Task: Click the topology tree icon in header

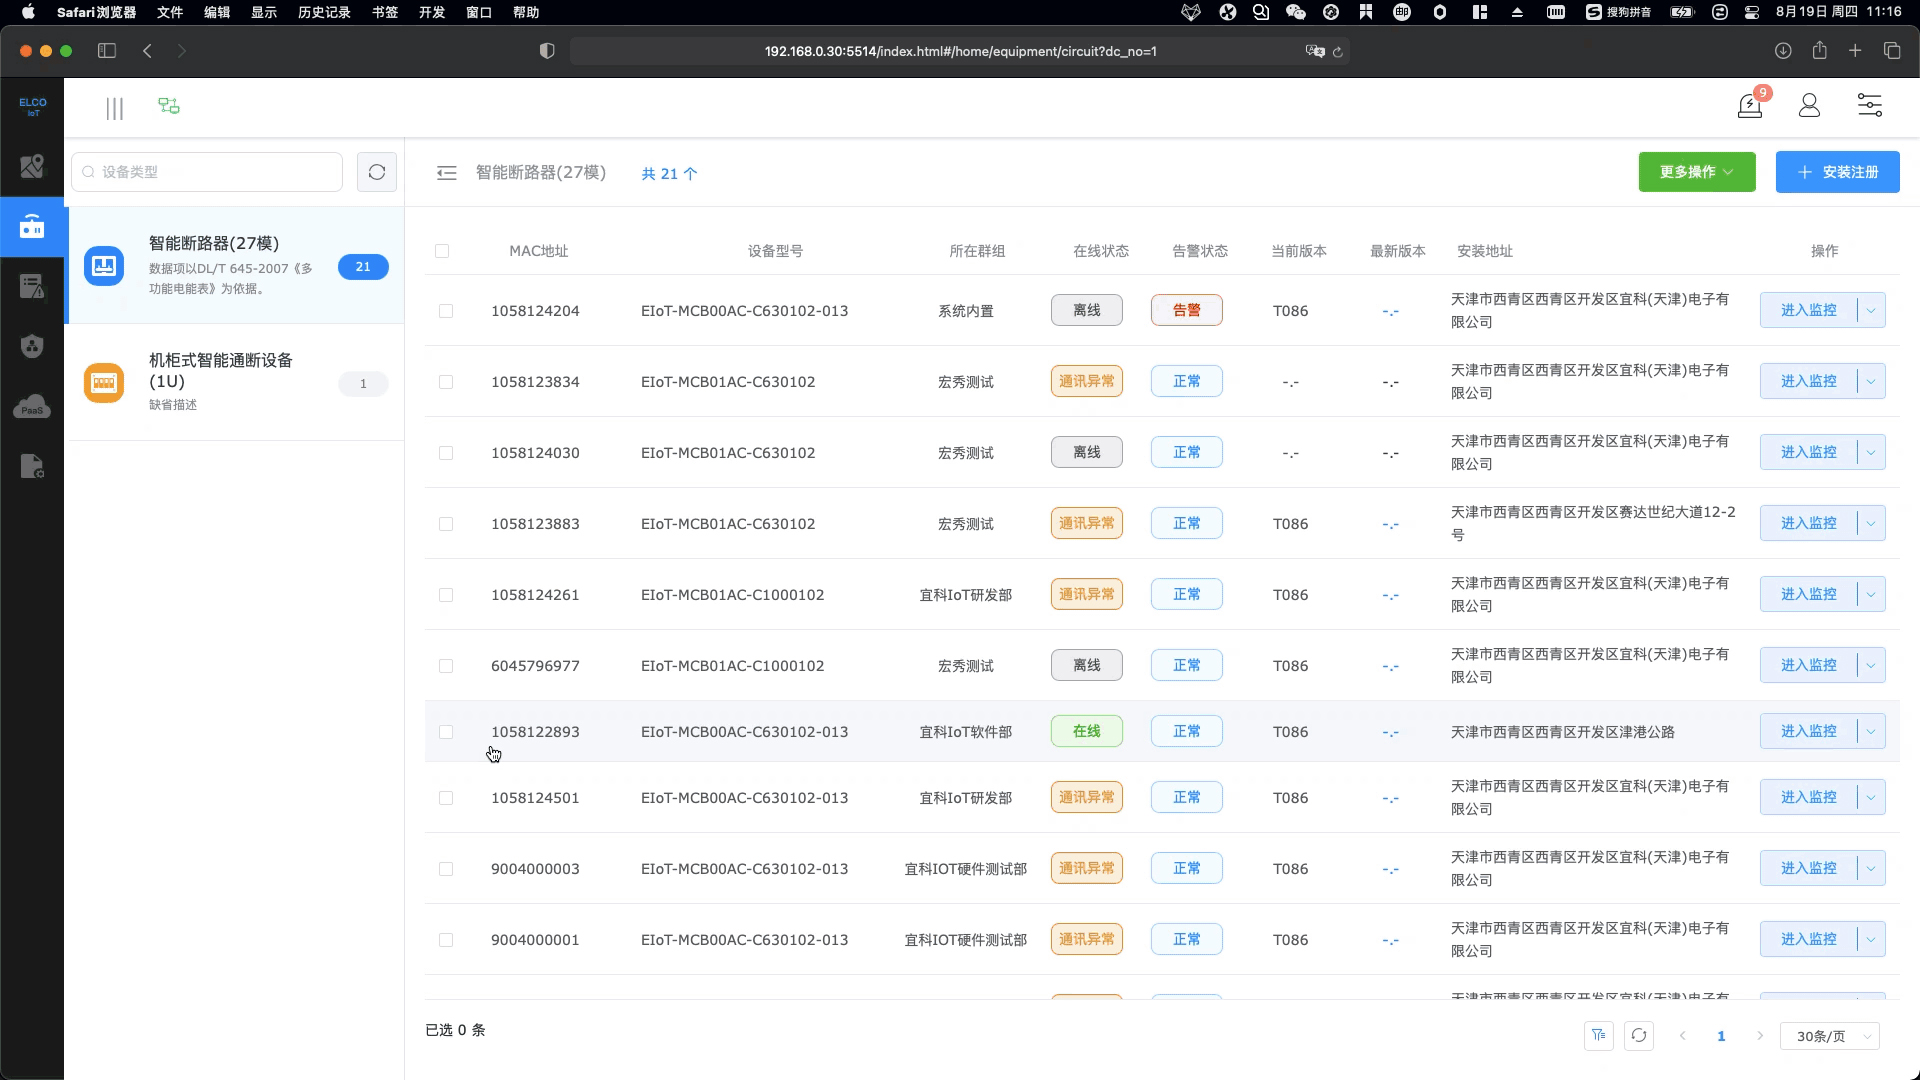Action: [x=169, y=106]
